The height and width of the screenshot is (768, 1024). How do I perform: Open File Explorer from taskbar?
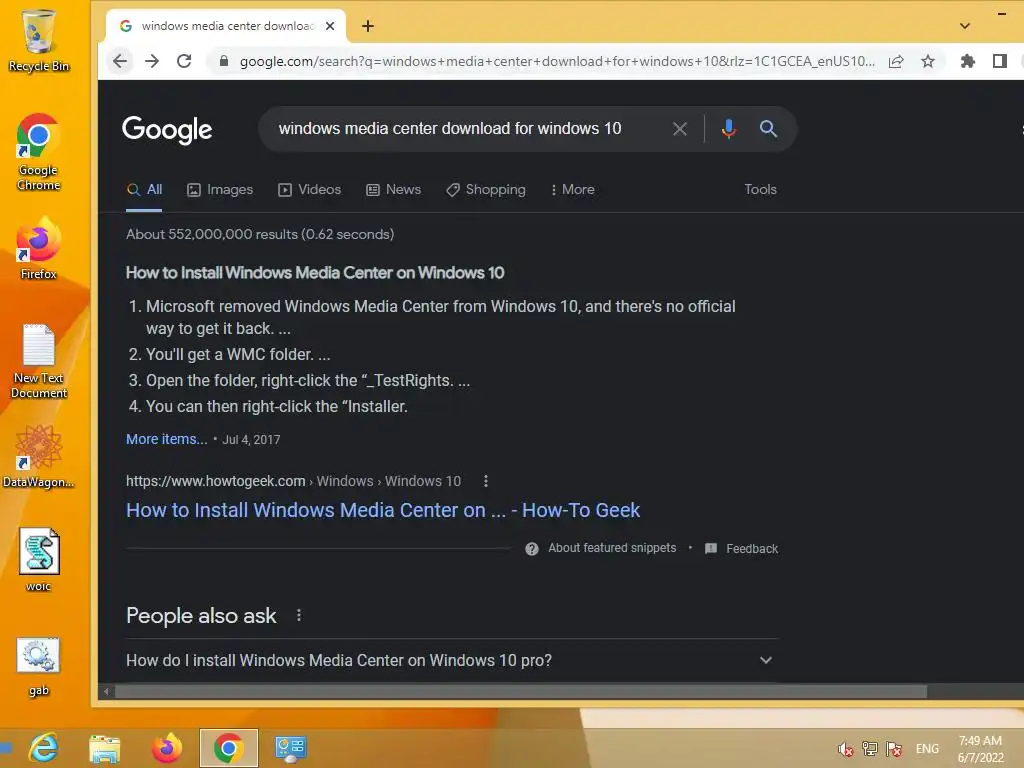104,748
